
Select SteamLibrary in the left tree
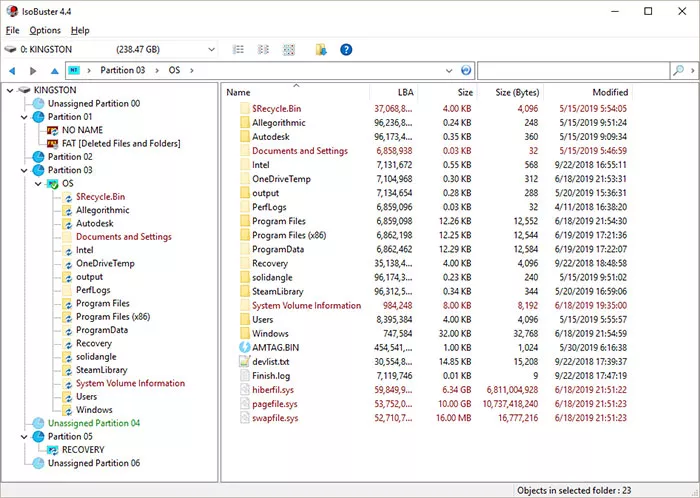[101, 370]
